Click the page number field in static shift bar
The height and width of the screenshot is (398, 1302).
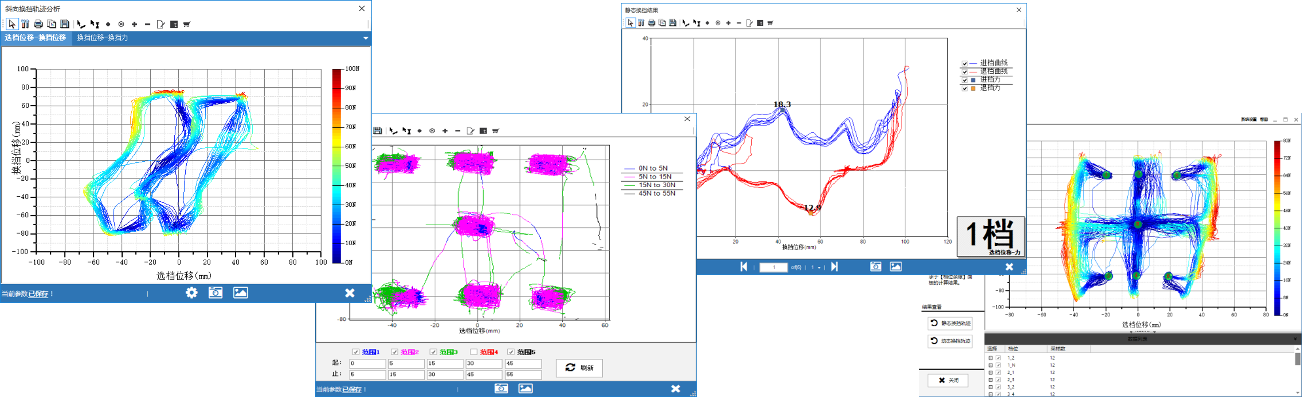(x=773, y=267)
